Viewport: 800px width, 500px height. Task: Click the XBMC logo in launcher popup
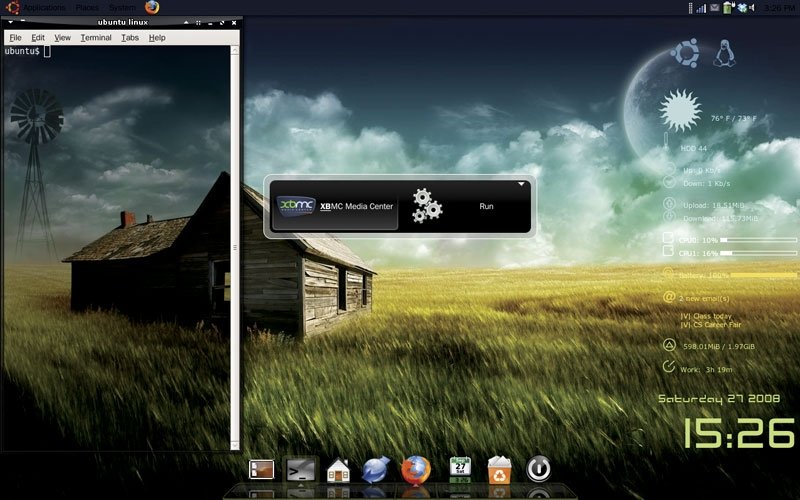pos(296,206)
